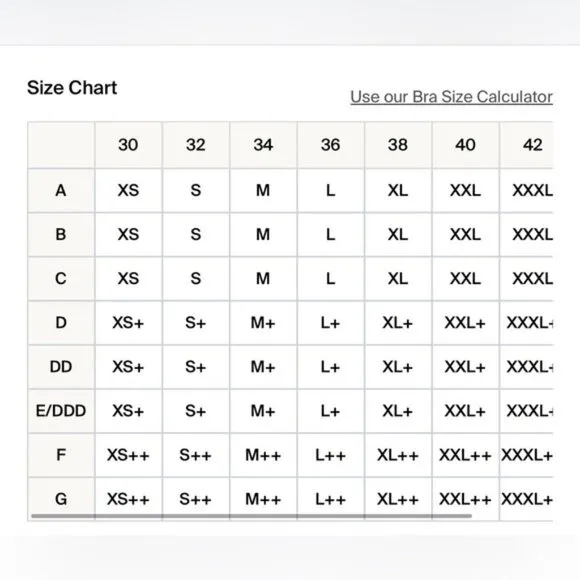Select the 30 band size column header
This screenshot has width=580, height=580.
point(128,145)
